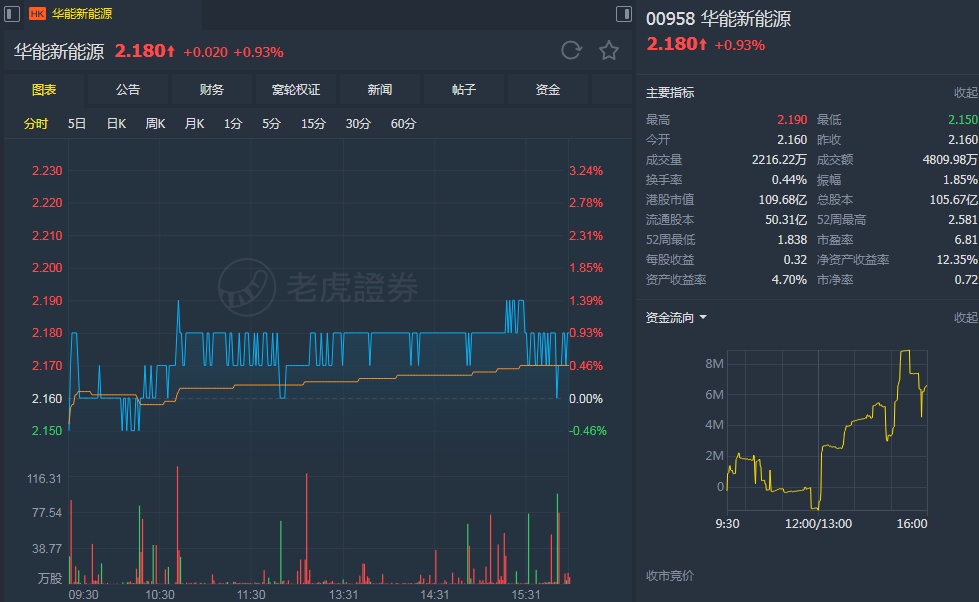Click the 3.24% percent axis label

click(x=586, y=170)
